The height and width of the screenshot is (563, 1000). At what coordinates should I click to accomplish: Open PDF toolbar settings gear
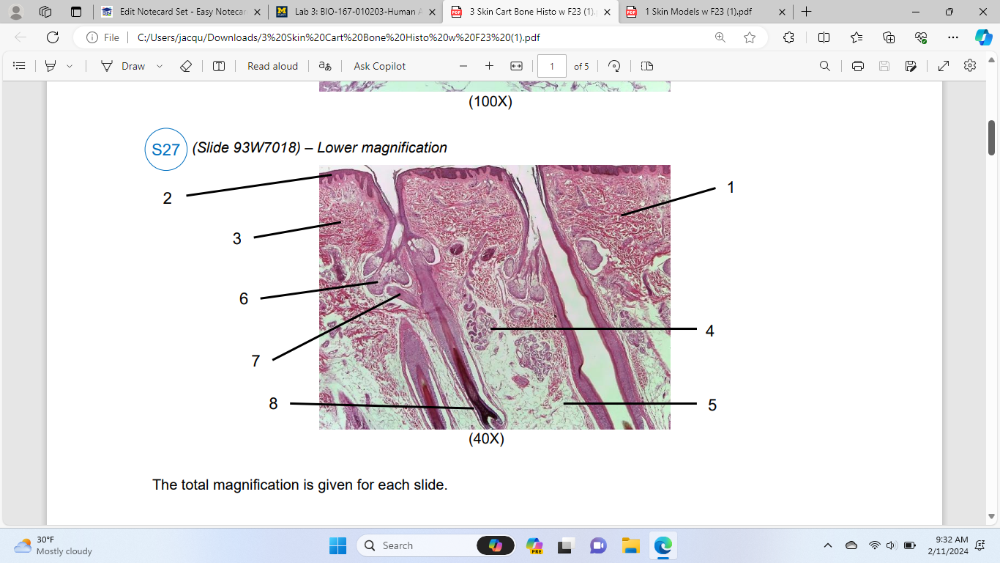969,66
